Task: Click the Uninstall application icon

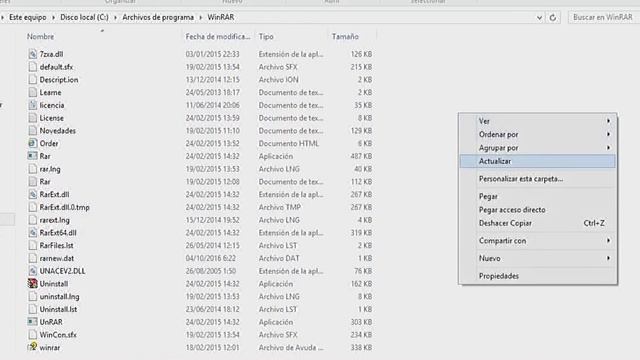Action: 33,284
